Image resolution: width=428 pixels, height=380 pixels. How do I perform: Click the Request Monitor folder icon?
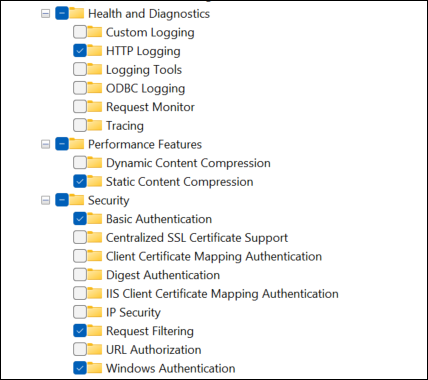click(95, 107)
